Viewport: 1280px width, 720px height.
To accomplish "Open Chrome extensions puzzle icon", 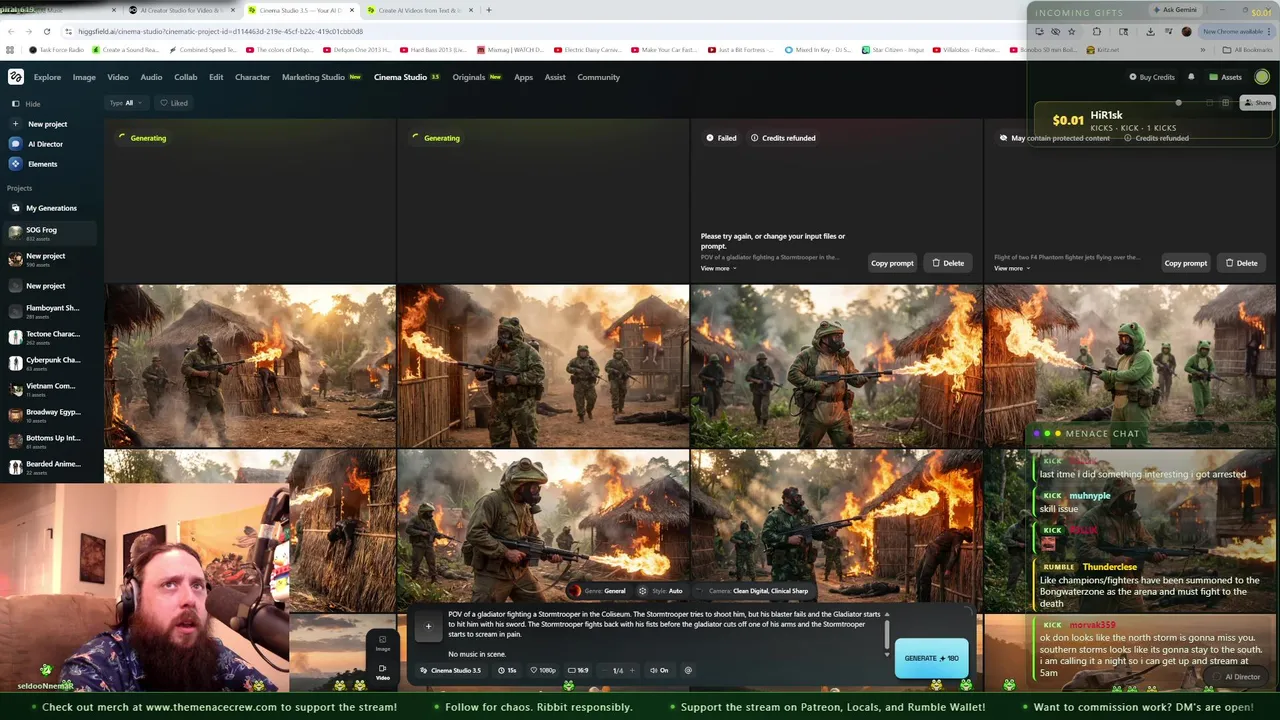I will click(x=1097, y=31).
